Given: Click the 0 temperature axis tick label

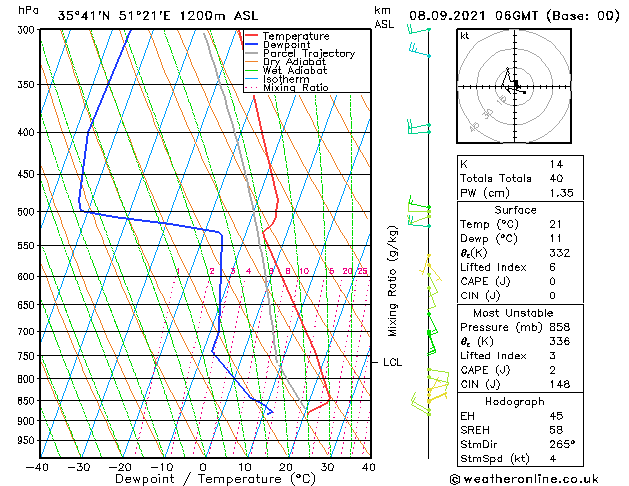Looking at the screenshot, I should pyautogui.click(x=203, y=467).
